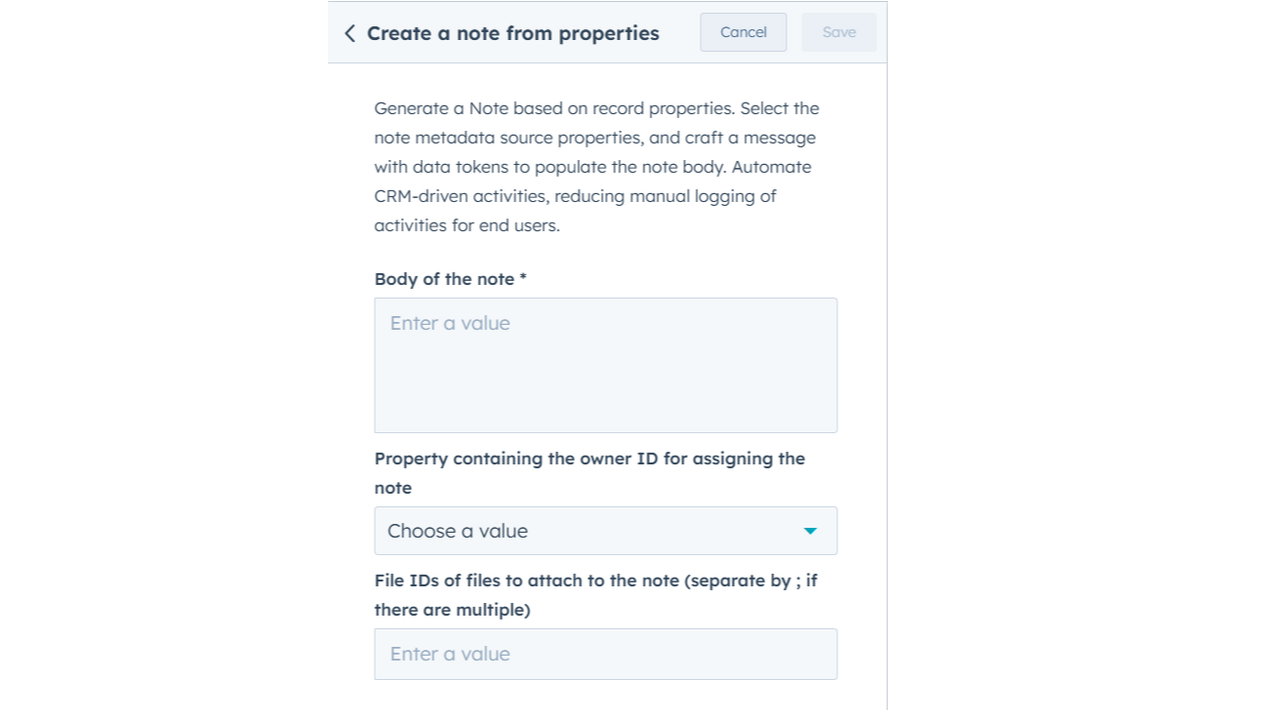Go back using the left chevron
Image resolution: width=1263 pixels, height=710 pixels.
coord(349,33)
